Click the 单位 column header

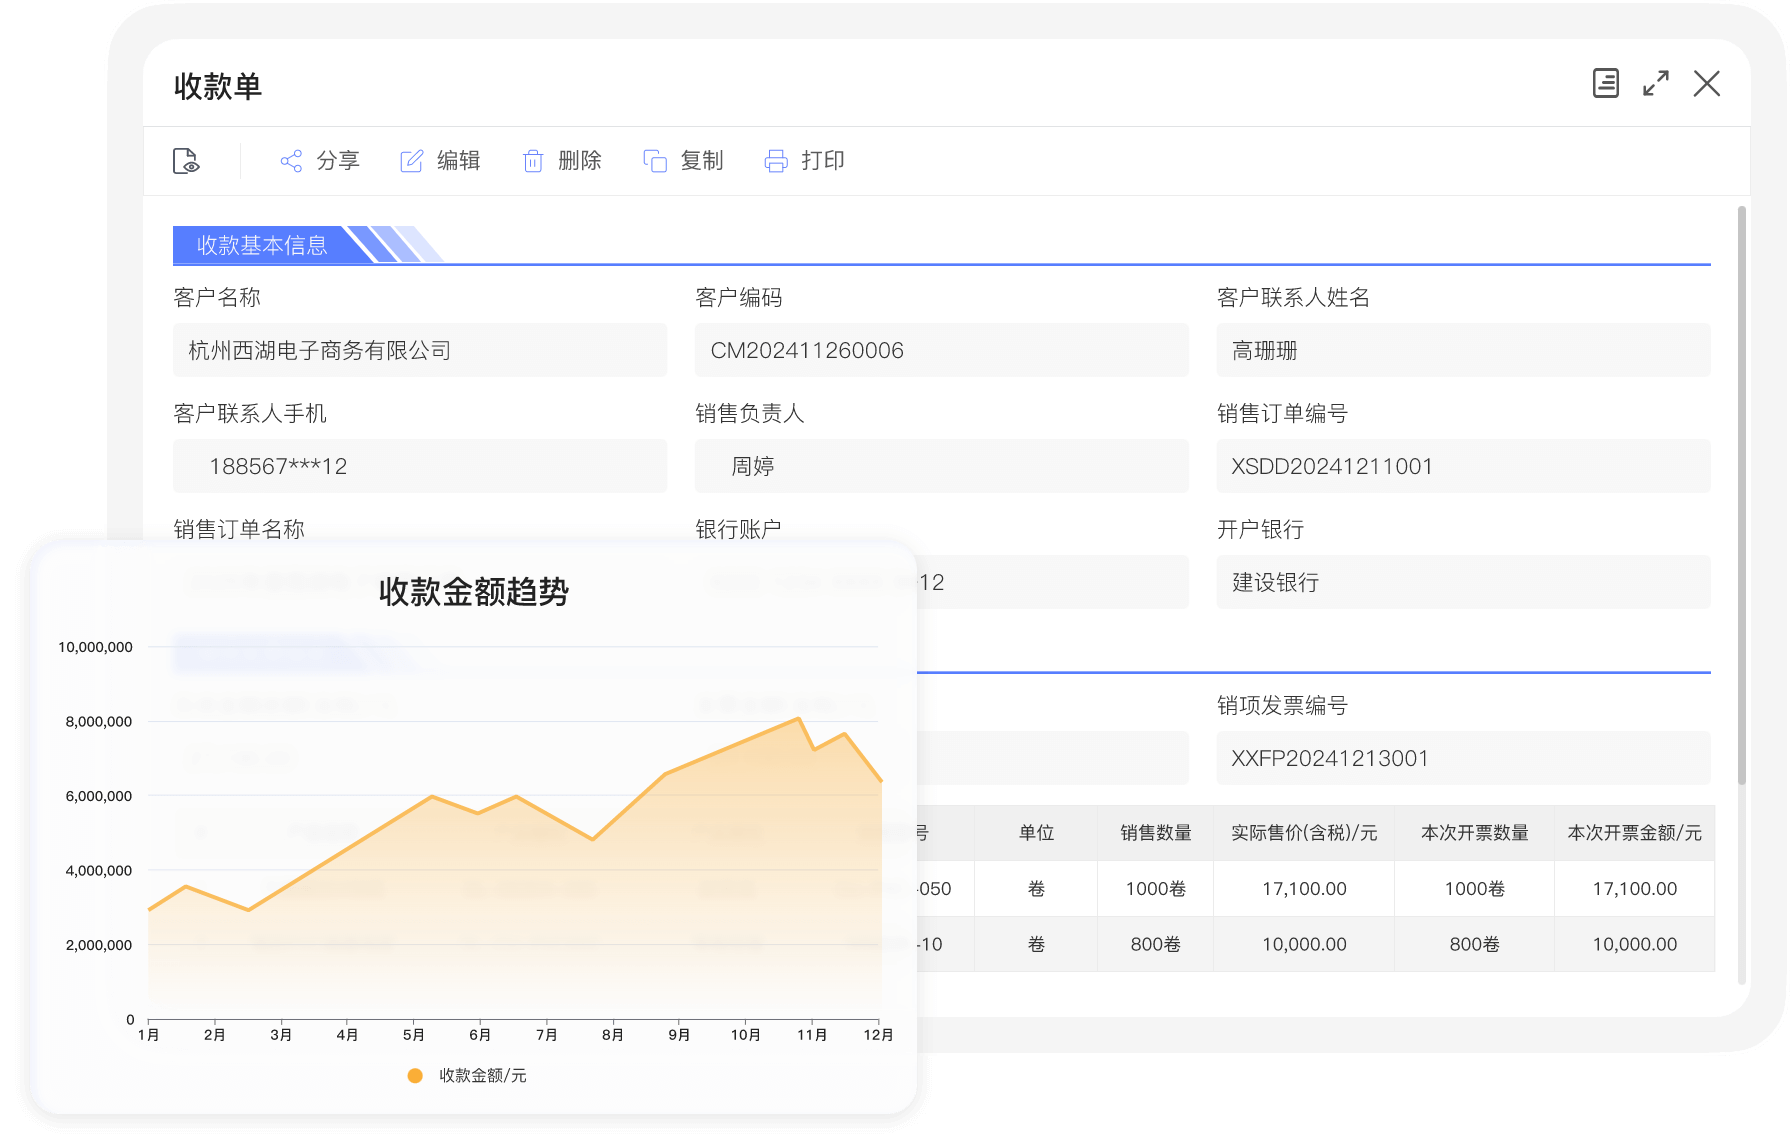(1036, 833)
